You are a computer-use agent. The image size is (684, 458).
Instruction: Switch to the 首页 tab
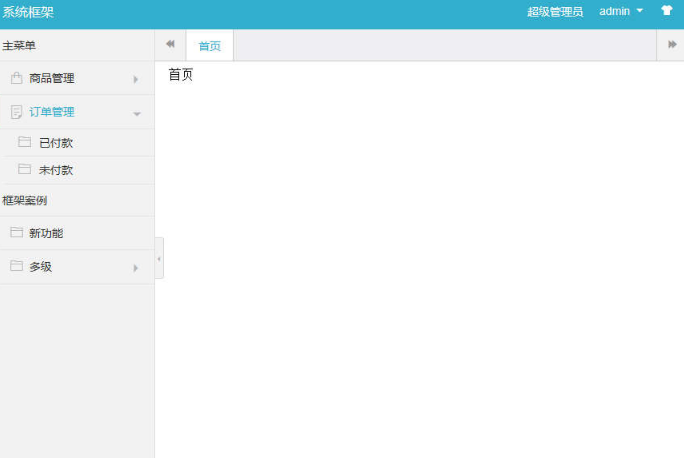coord(210,46)
